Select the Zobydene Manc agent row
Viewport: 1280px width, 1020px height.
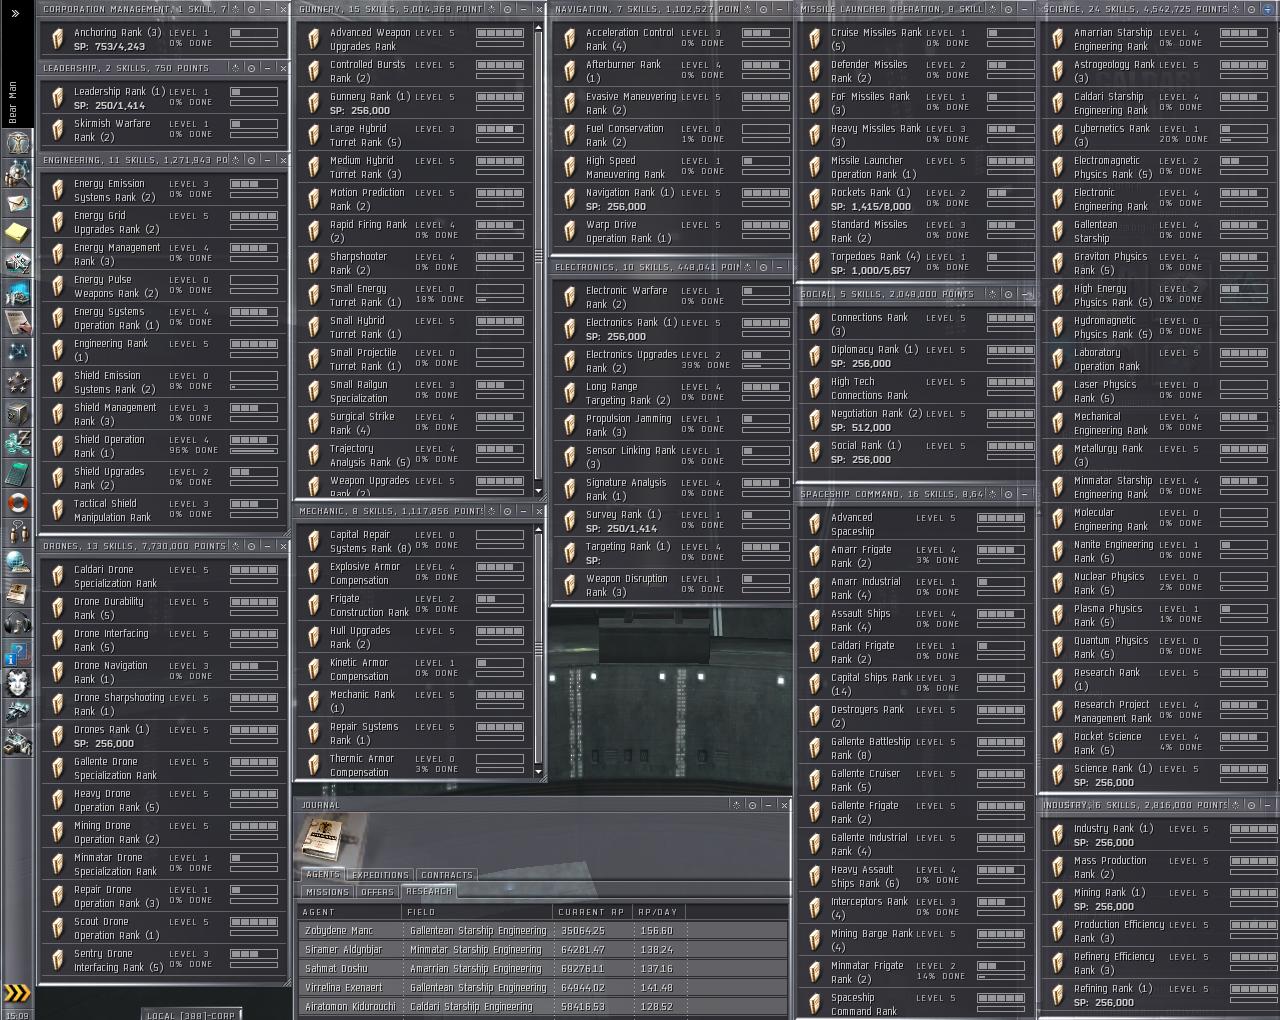[x=543, y=931]
